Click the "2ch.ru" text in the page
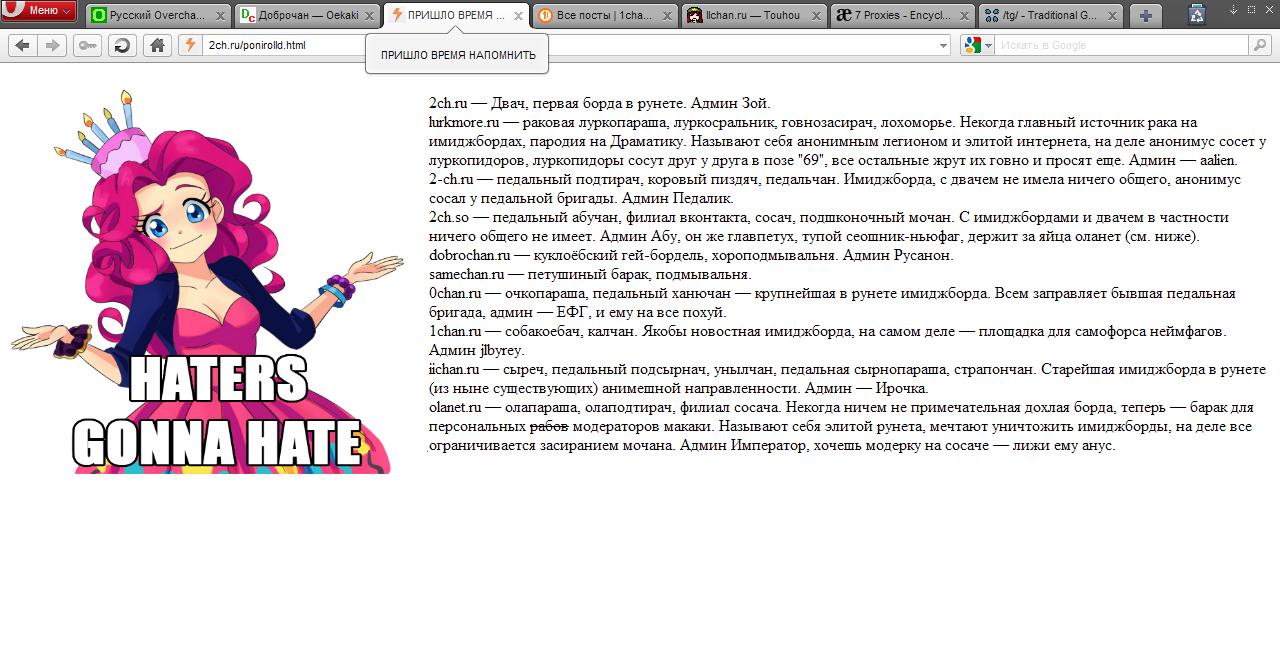Screen dimensions: 1280x654 click(448, 103)
